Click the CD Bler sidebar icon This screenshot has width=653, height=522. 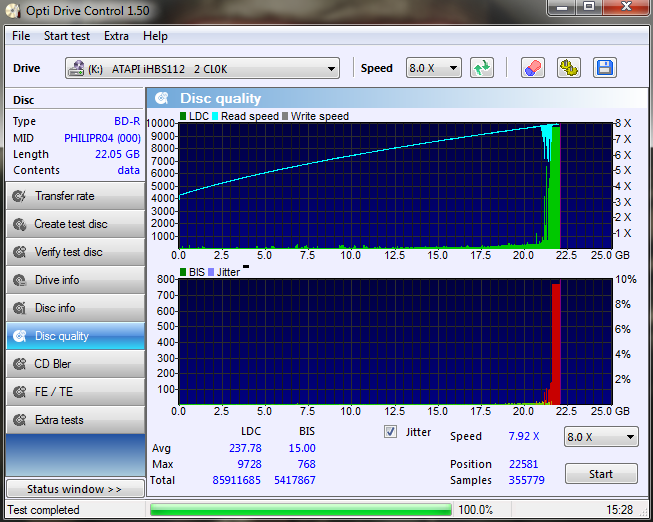pyautogui.click(x=19, y=364)
